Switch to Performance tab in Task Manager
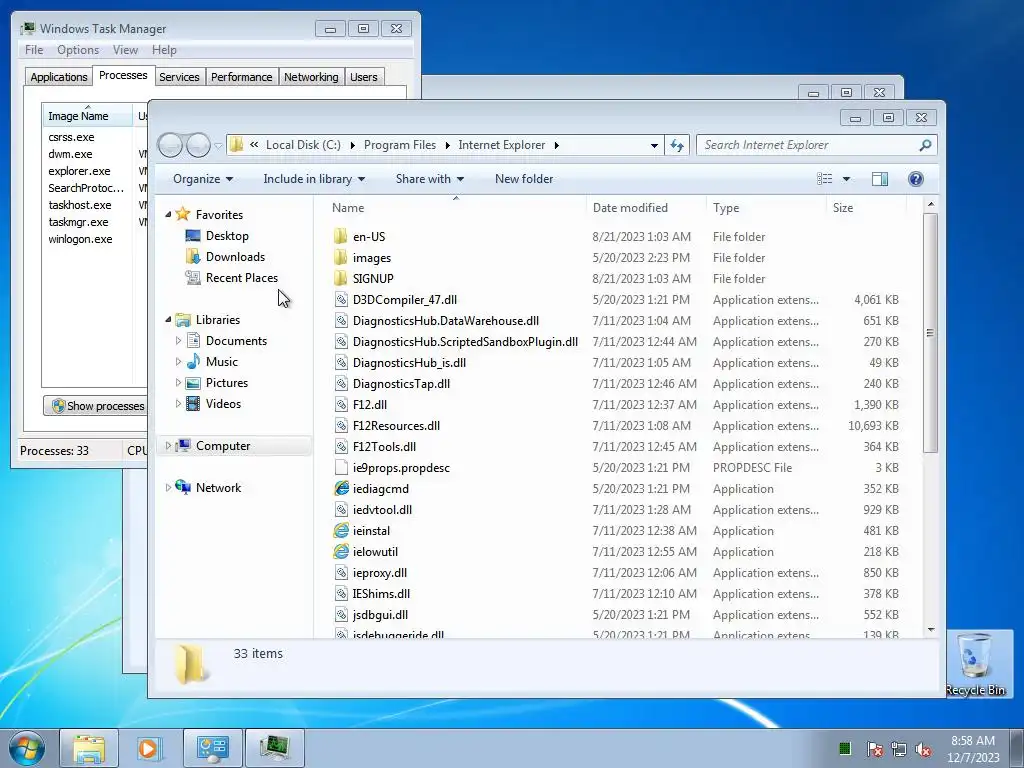The height and width of the screenshot is (768, 1024). (241, 77)
